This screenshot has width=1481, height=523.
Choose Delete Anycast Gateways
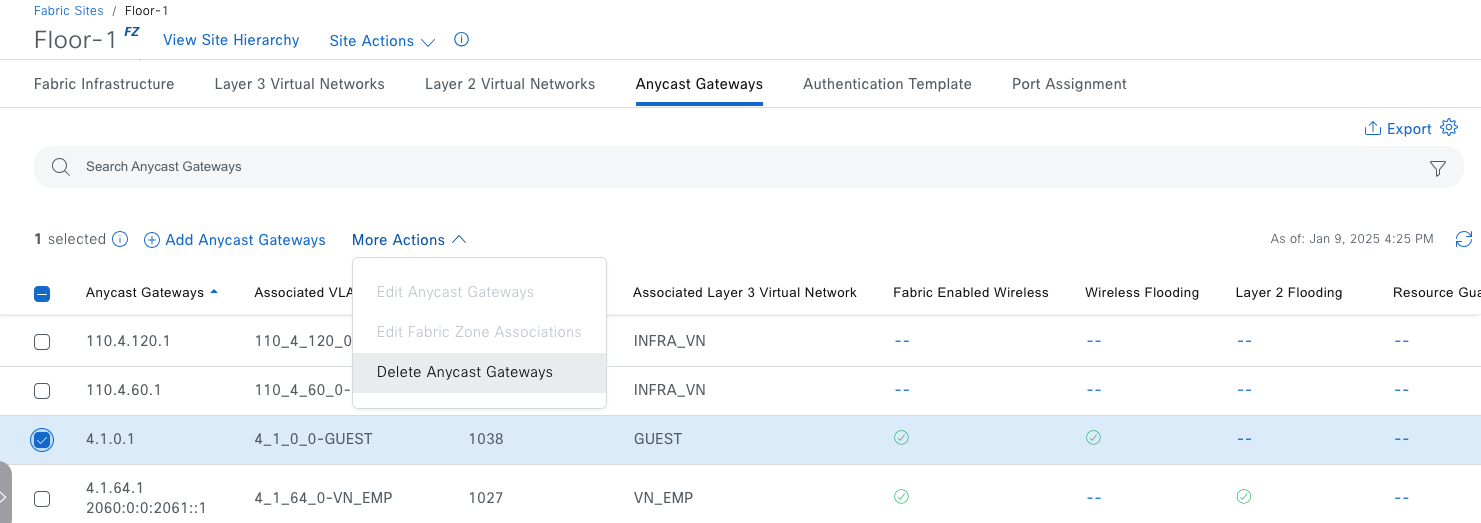[x=465, y=372]
